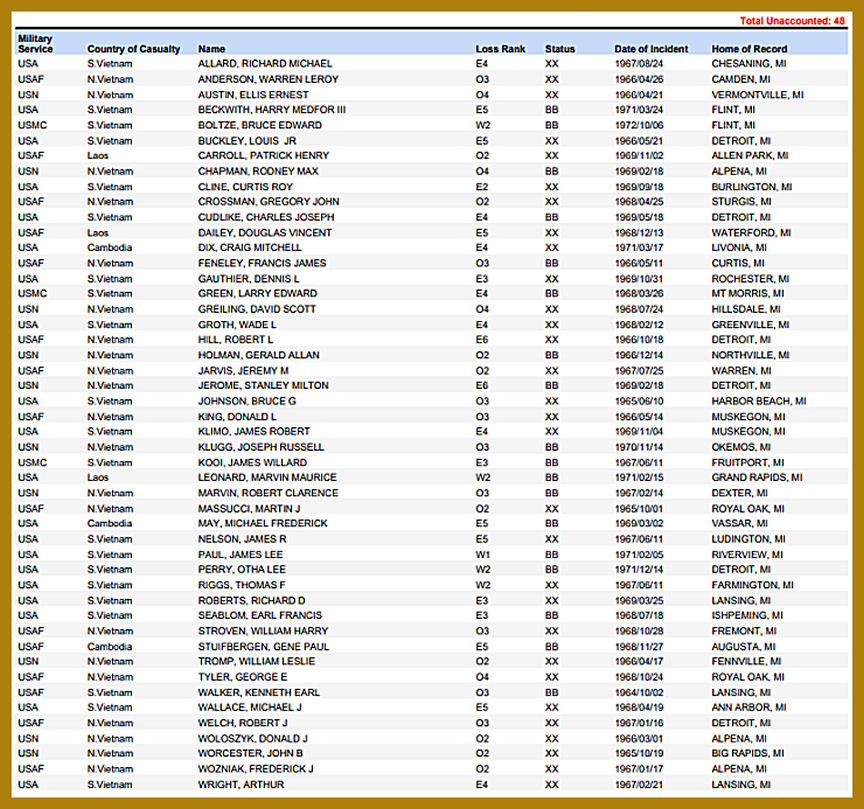
Task: Click home of record 'VERMONTVILLE, MI'
Action: [758, 95]
